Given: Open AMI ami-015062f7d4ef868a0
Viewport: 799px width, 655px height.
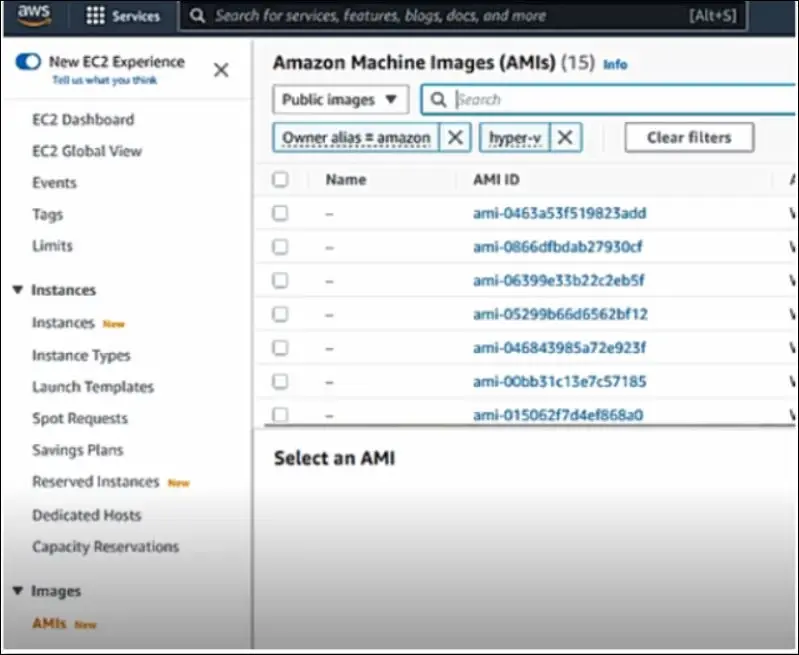Looking at the screenshot, I should pos(558,414).
